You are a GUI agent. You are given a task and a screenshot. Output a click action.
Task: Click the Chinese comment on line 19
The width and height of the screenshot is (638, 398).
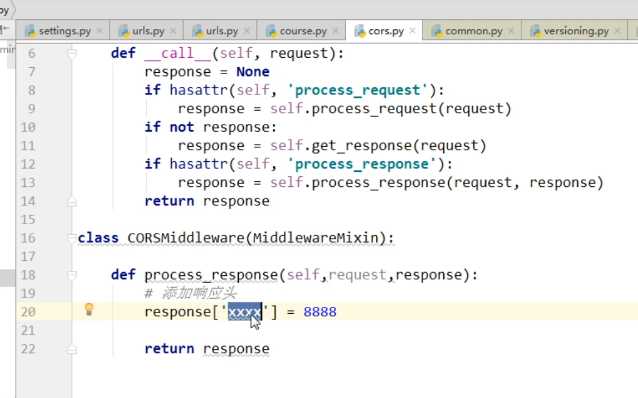click(x=191, y=293)
